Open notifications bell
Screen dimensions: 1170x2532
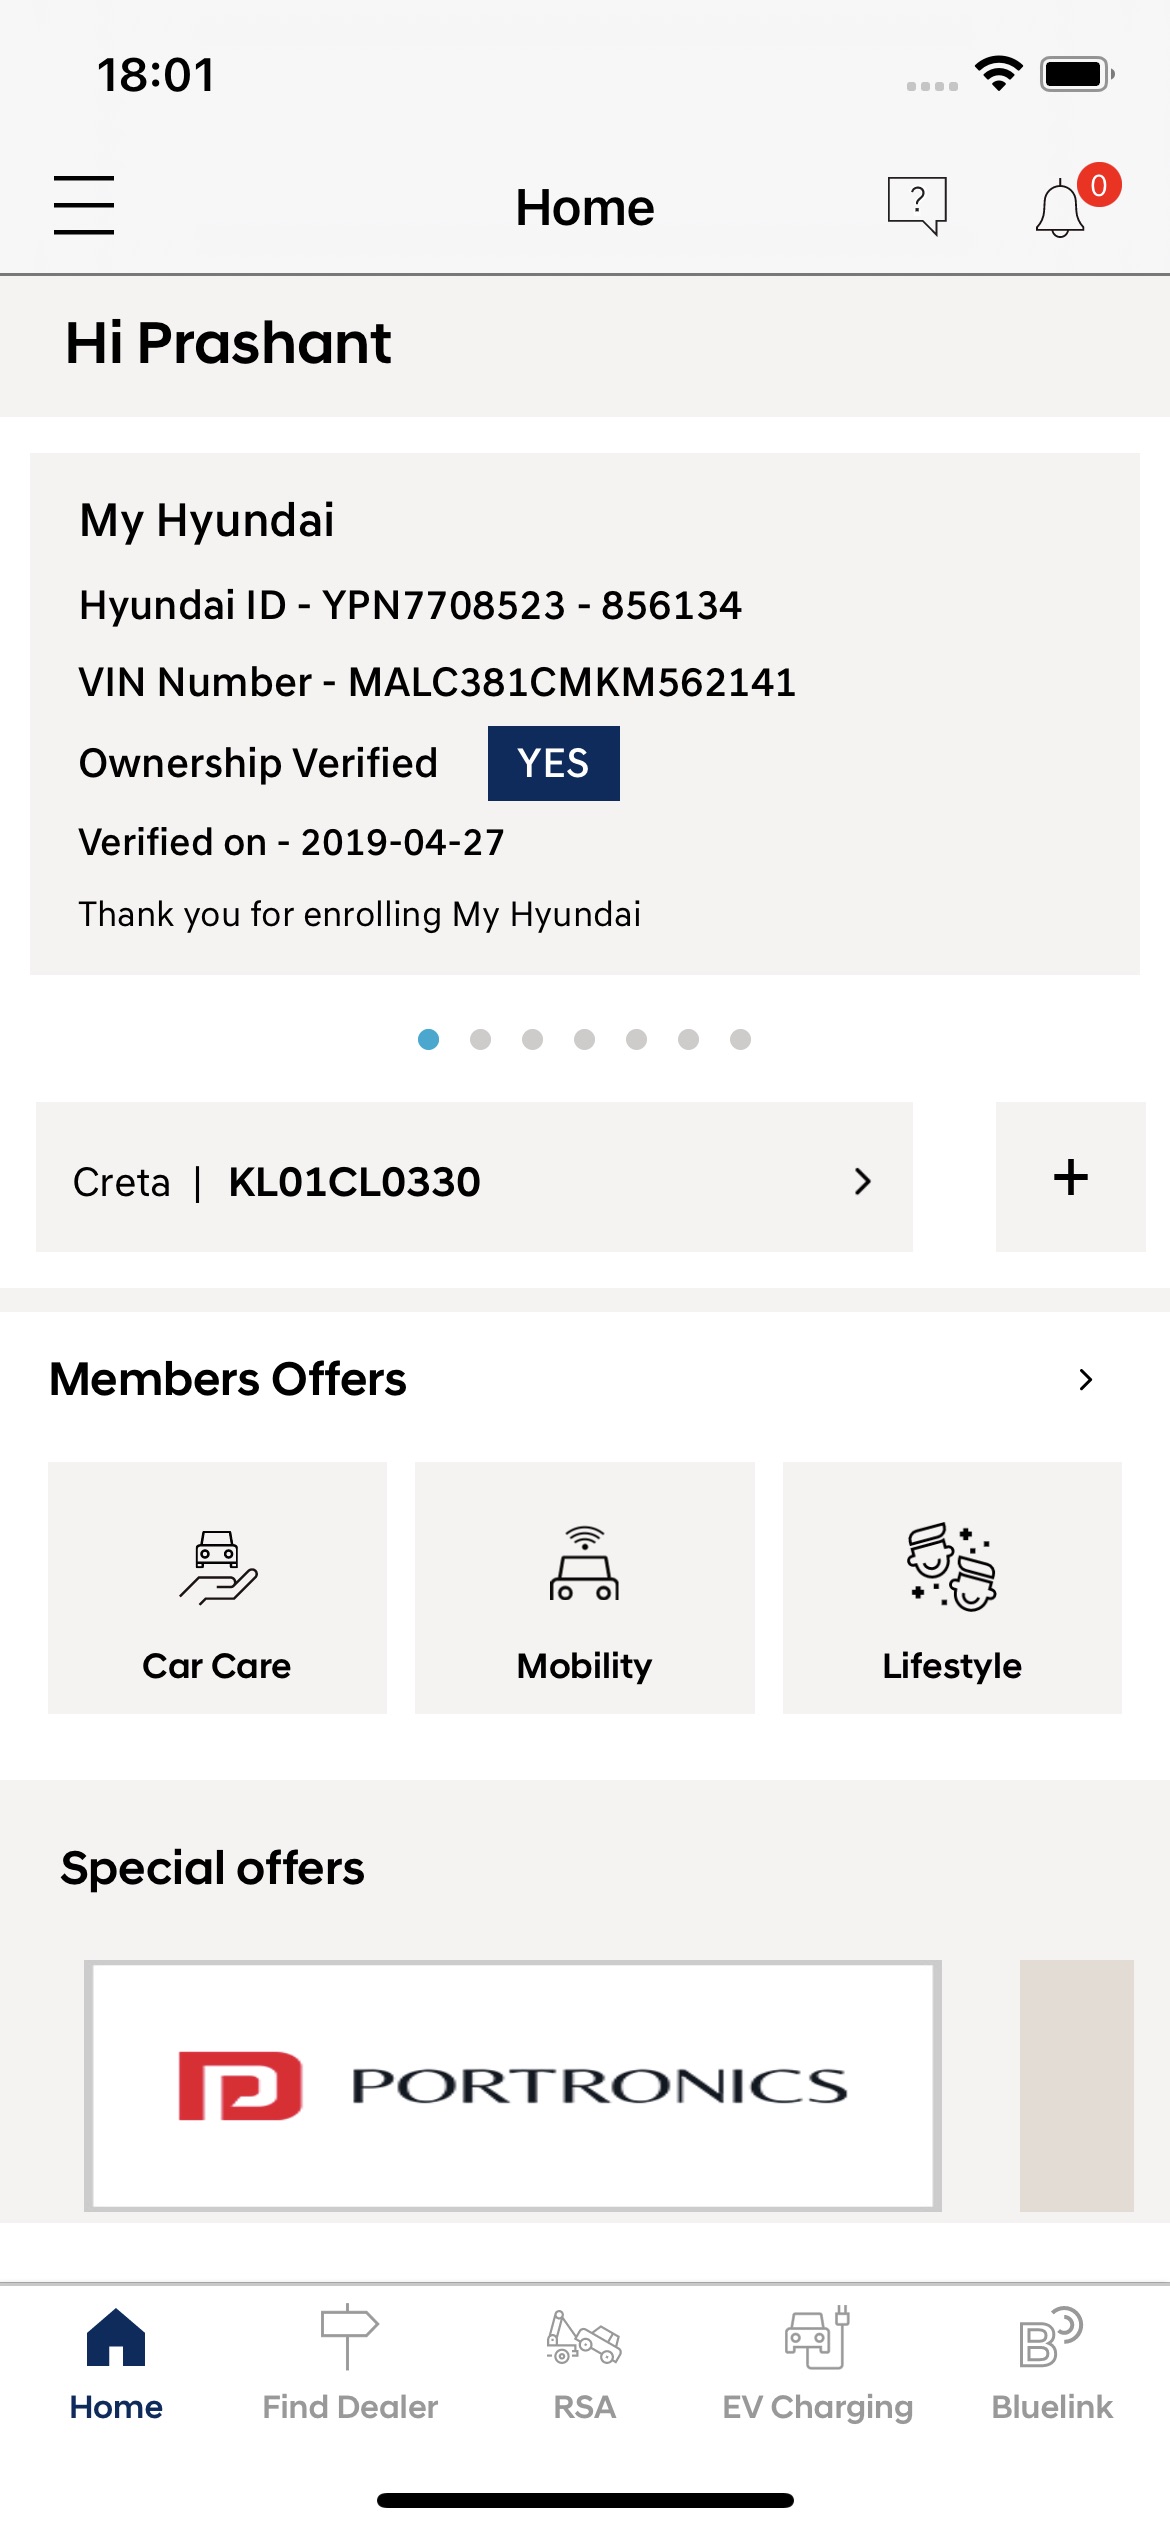[1061, 208]
